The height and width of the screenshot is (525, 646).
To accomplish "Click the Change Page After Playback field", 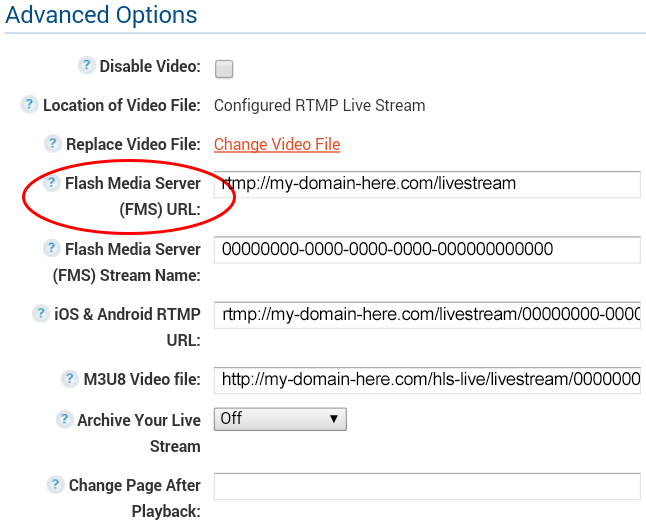I will pos(427,486).
